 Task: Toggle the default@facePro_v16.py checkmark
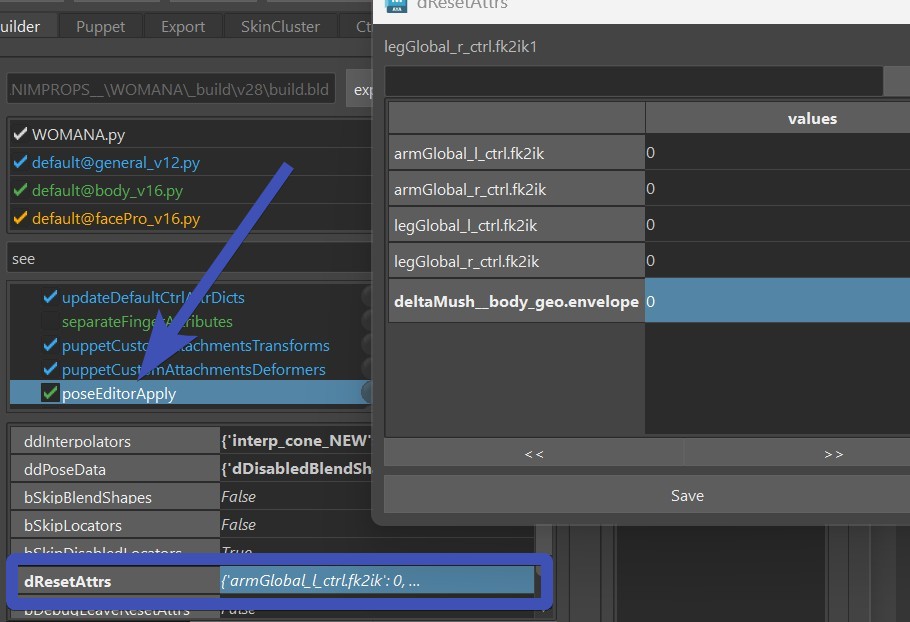pyautogui.click(x=20, y=218)
